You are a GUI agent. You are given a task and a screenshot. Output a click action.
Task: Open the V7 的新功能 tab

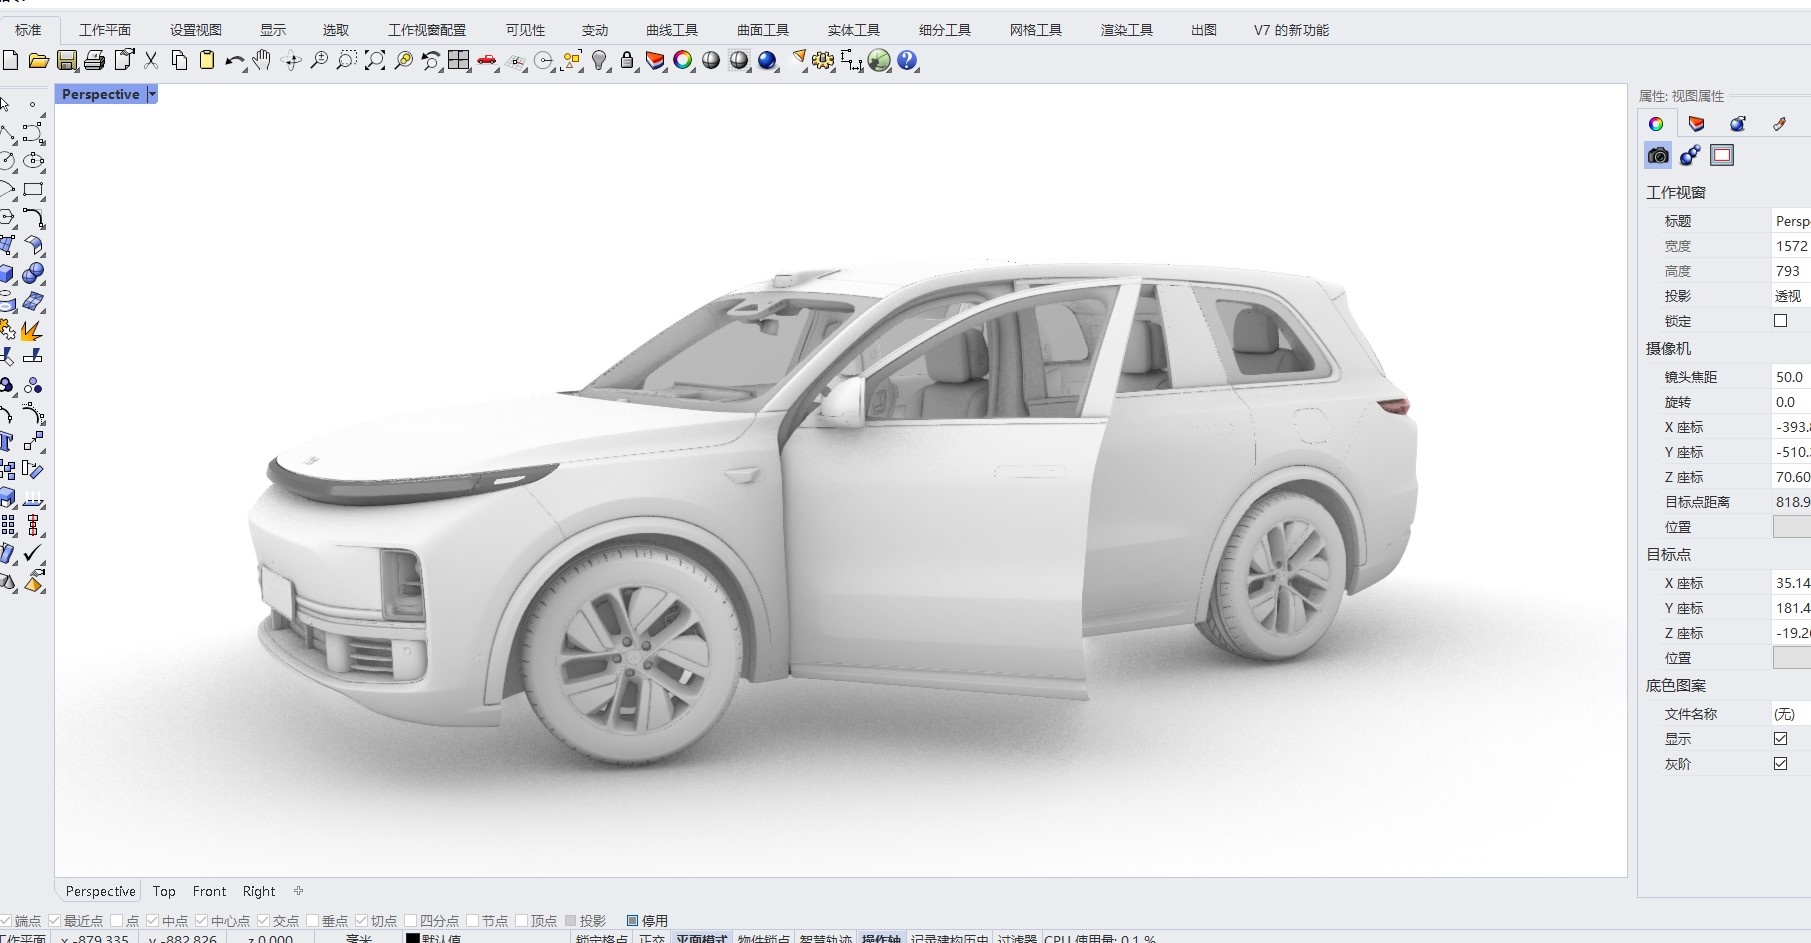(x=1291, y=30)
